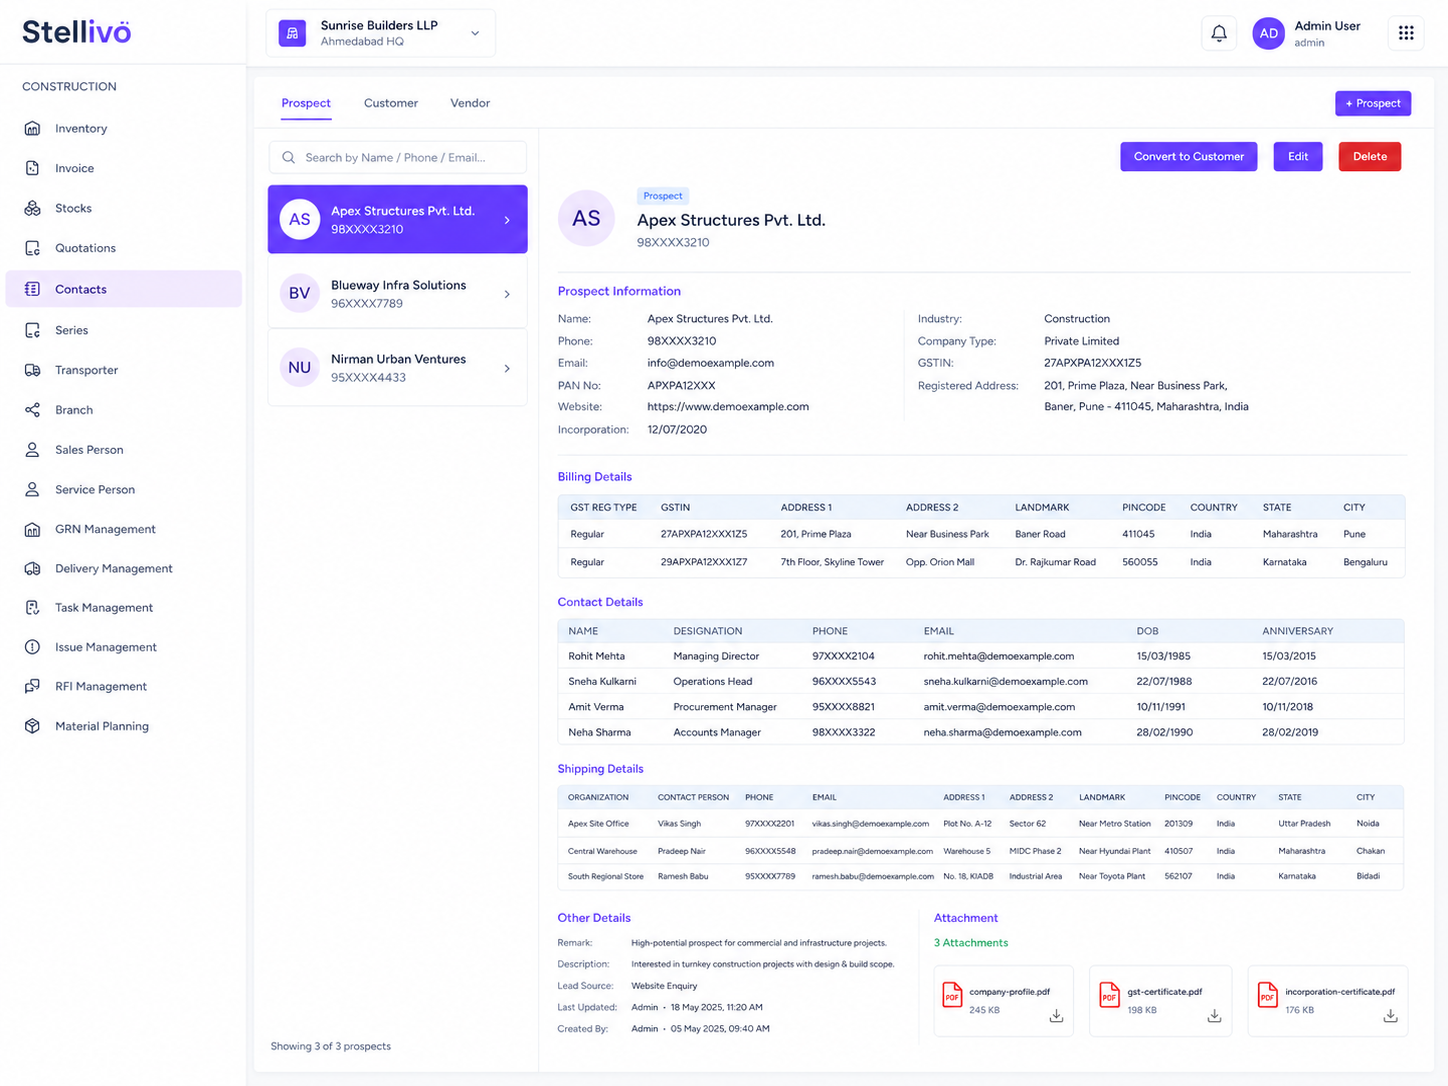Select the Task Management icon

32,607
